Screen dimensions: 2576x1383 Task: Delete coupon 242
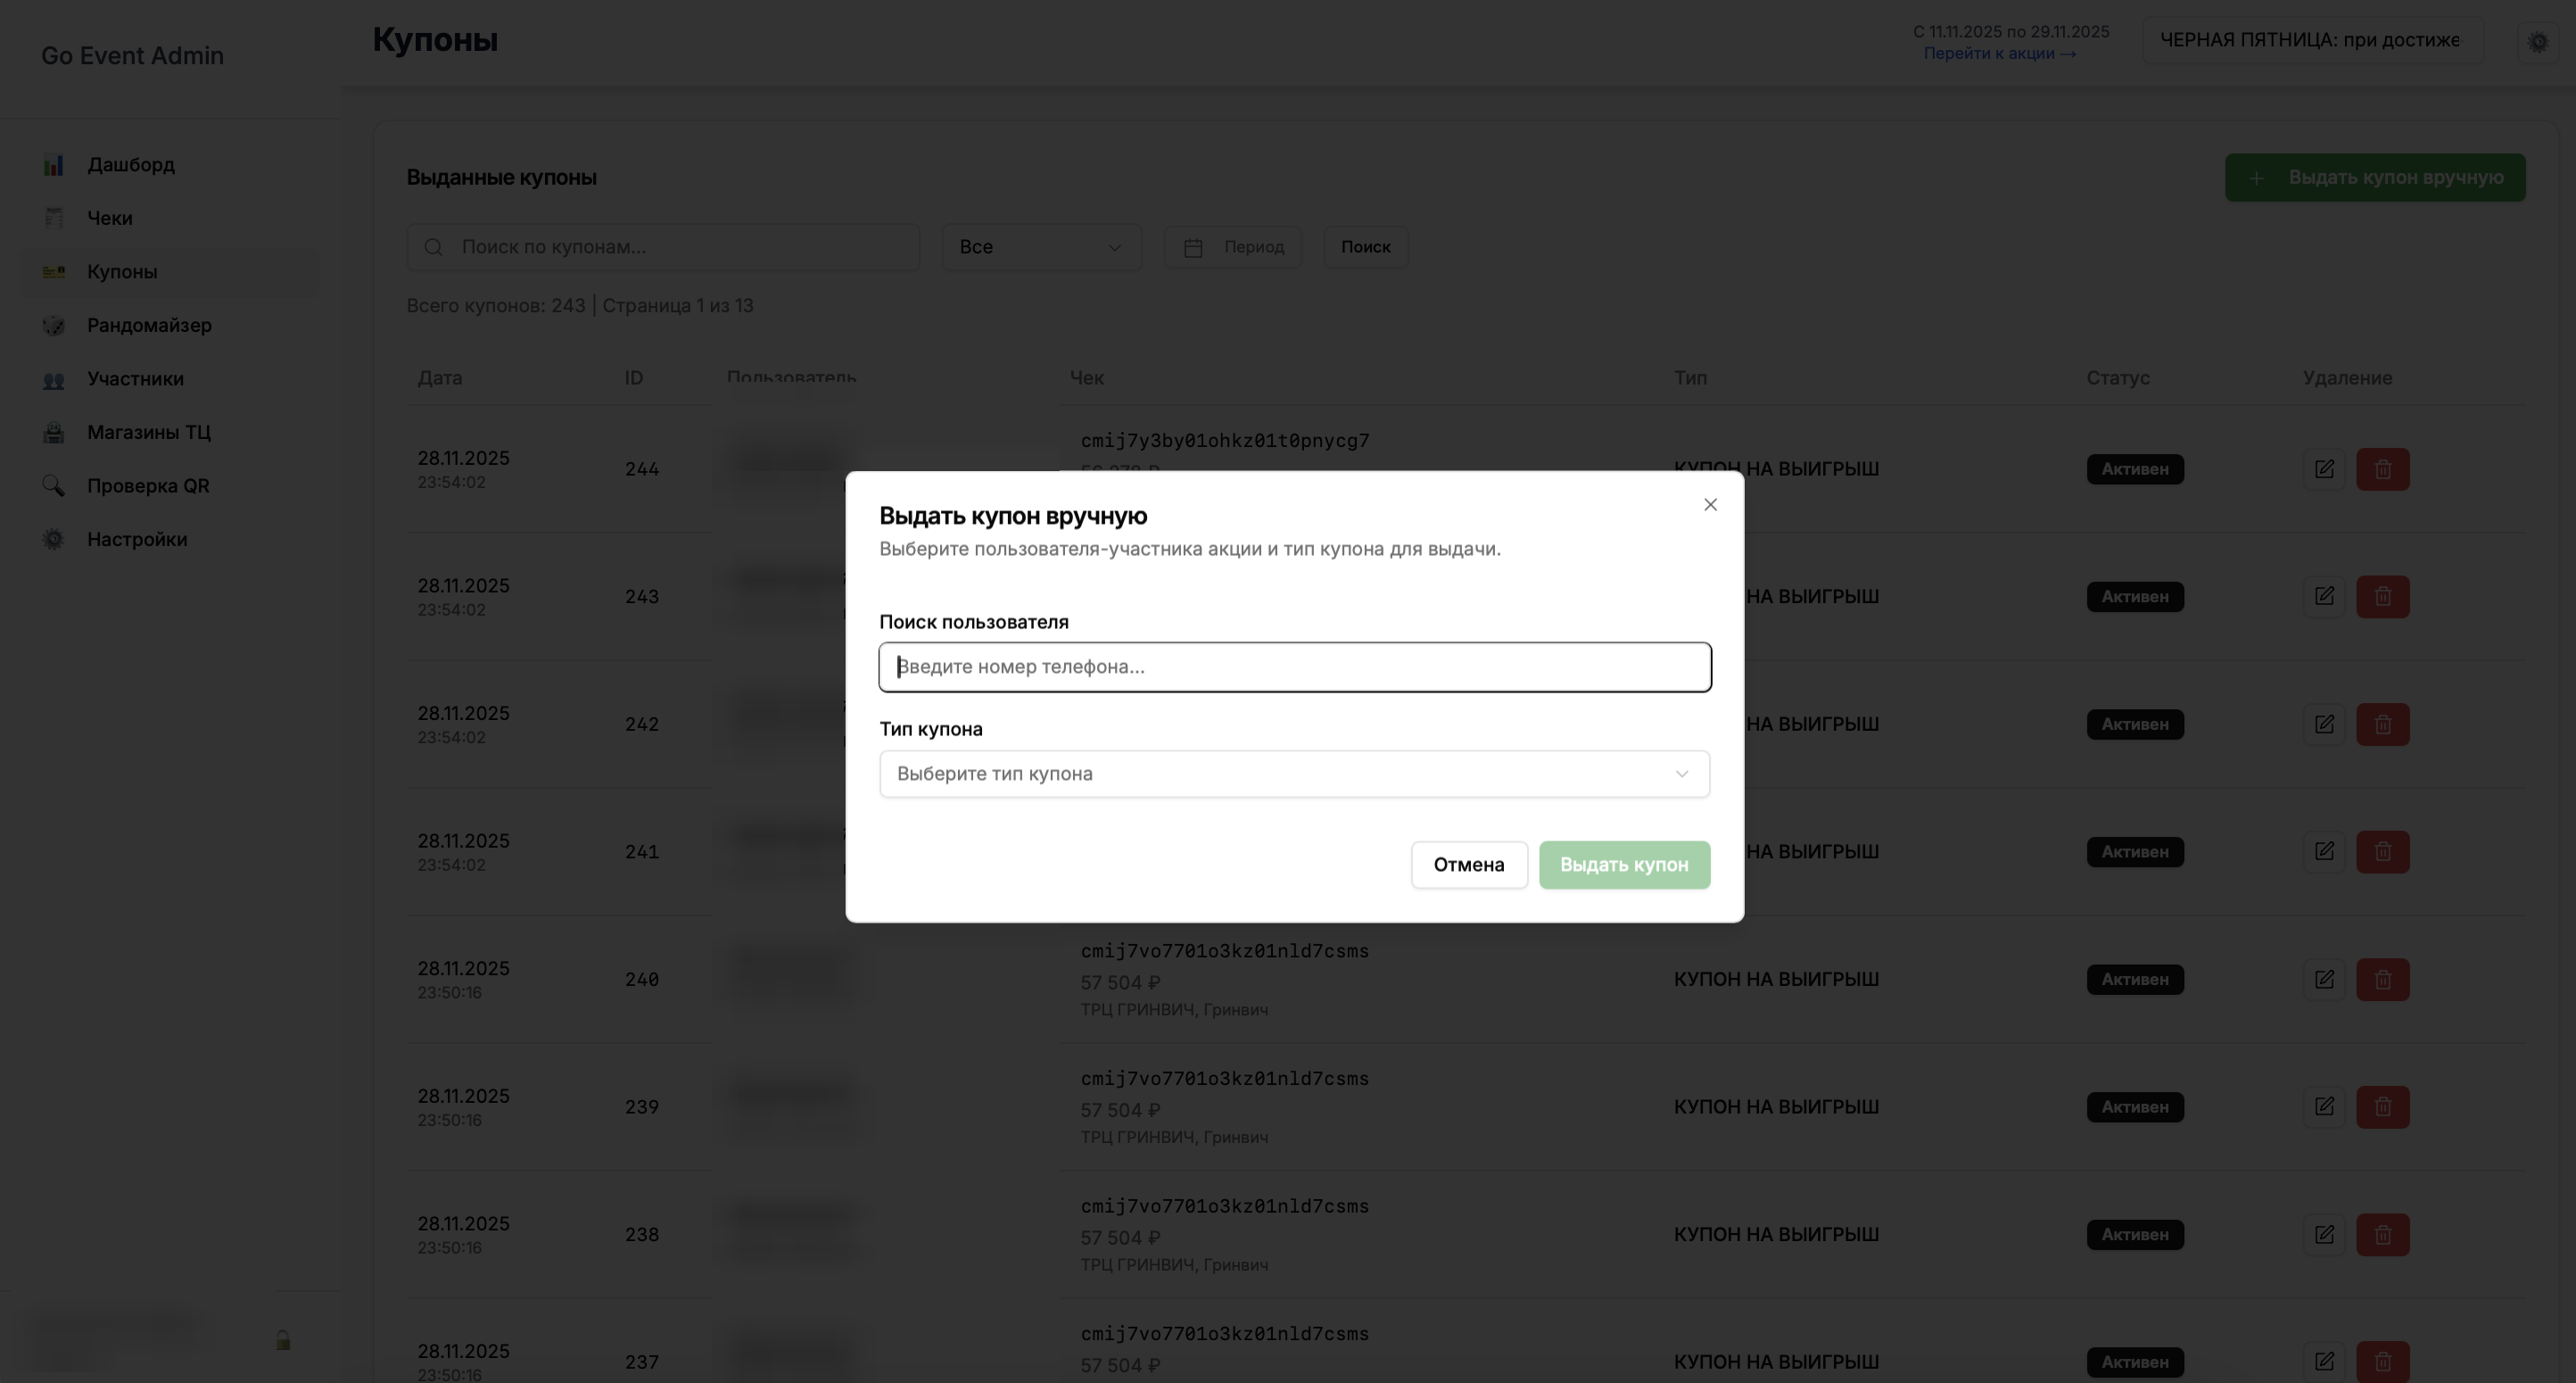point(2383,724)
